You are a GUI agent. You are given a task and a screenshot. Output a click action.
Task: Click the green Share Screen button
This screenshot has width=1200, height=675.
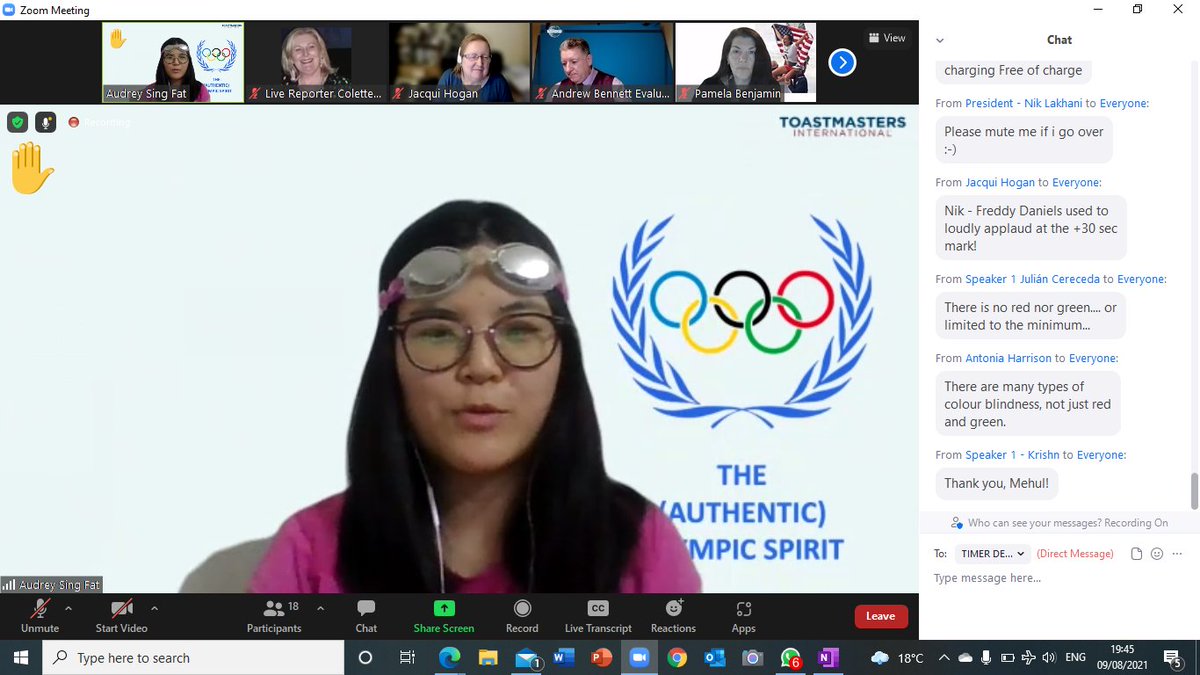(x=444, y=615)
